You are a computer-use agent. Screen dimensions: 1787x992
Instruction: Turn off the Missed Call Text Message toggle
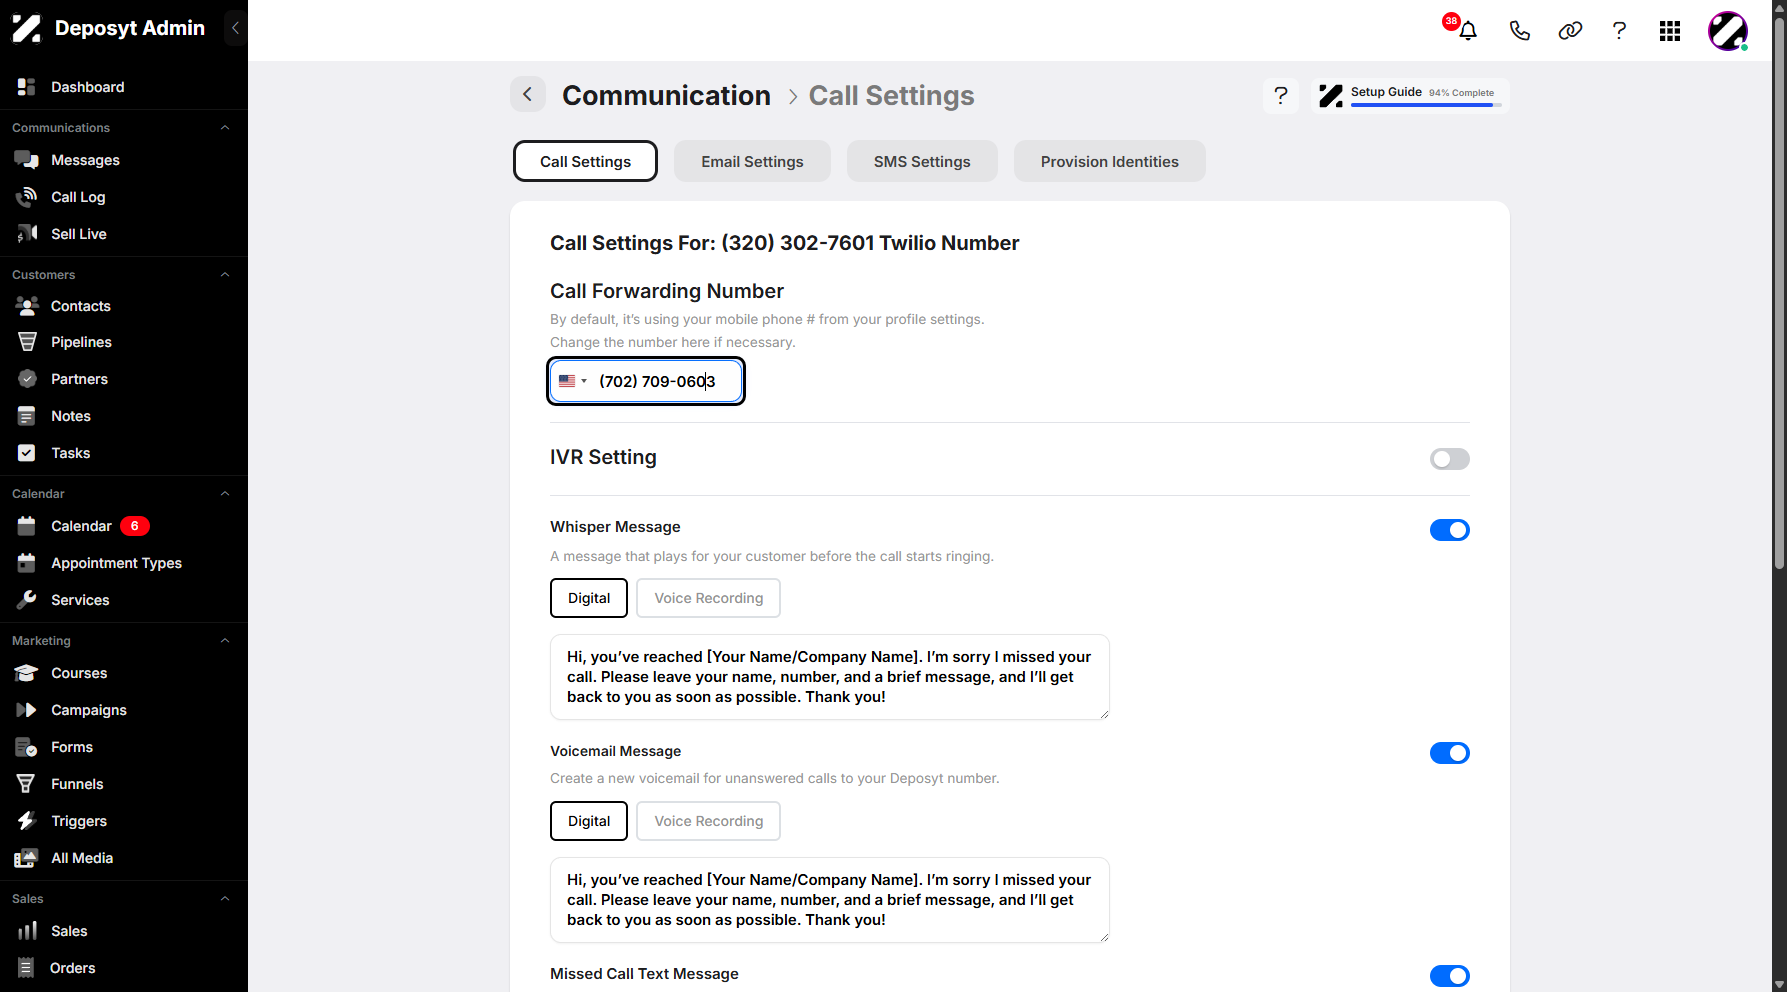coord(1449,976)
